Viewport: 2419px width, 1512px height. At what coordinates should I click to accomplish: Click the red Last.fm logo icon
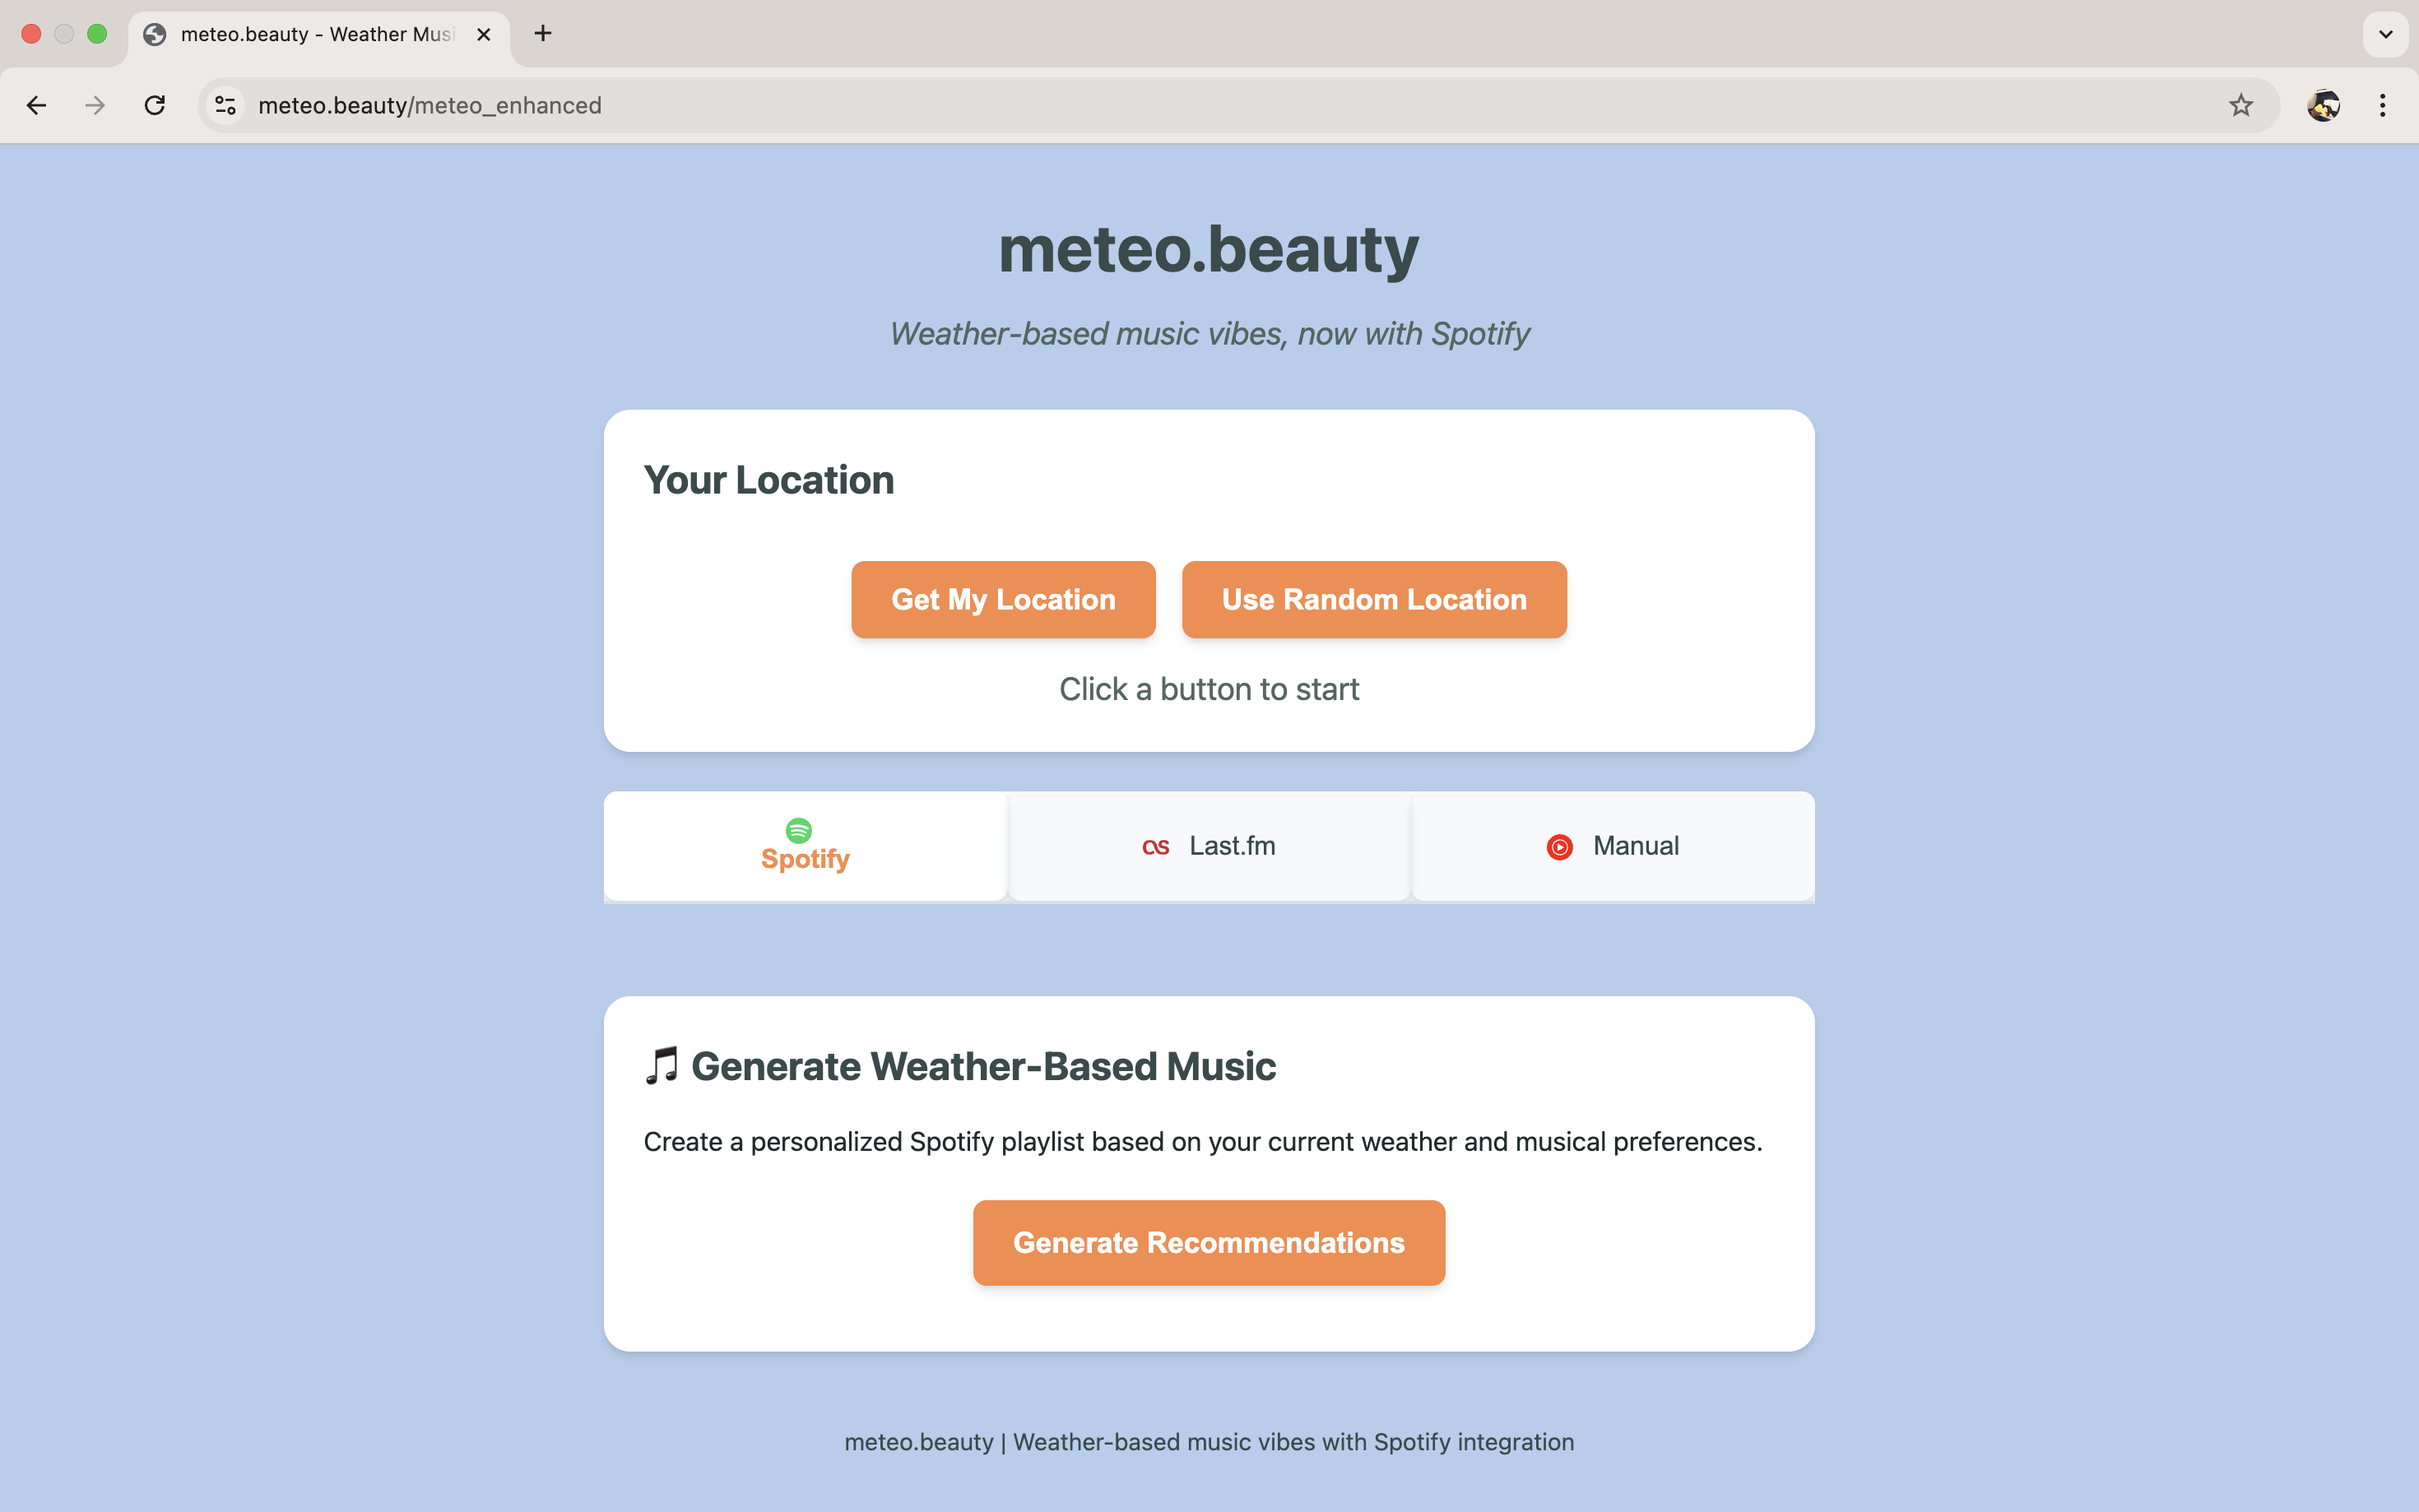1156,847
